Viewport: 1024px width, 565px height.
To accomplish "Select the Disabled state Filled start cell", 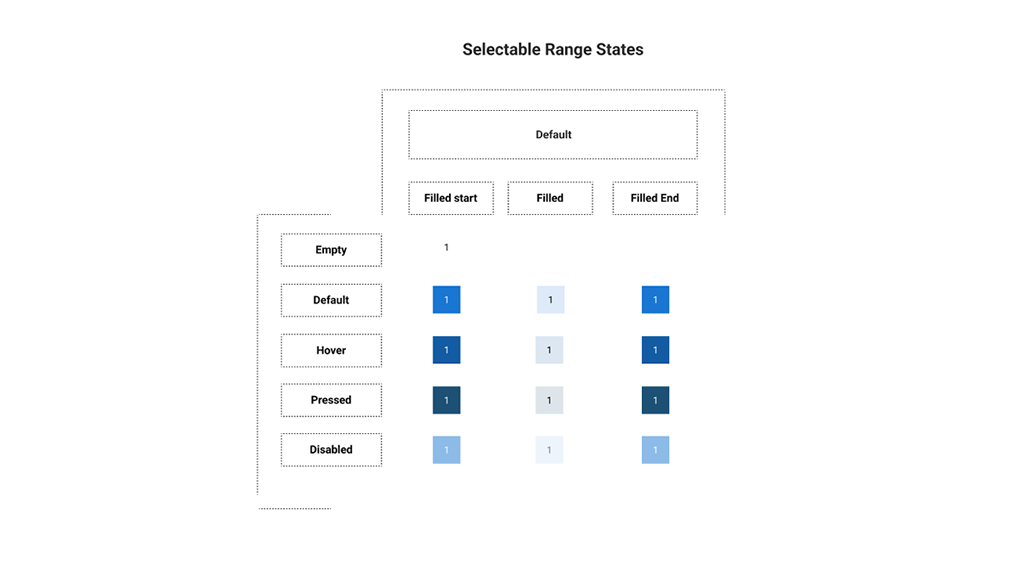I will pyautogui.click(x=446, y=450).
